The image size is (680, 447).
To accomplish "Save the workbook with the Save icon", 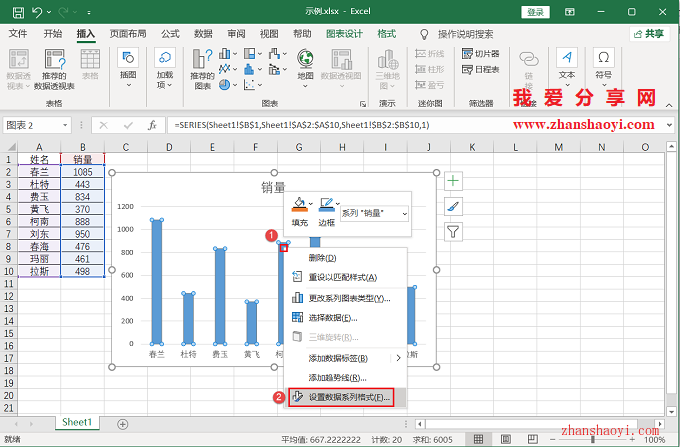I will click(x=18, y=12).
